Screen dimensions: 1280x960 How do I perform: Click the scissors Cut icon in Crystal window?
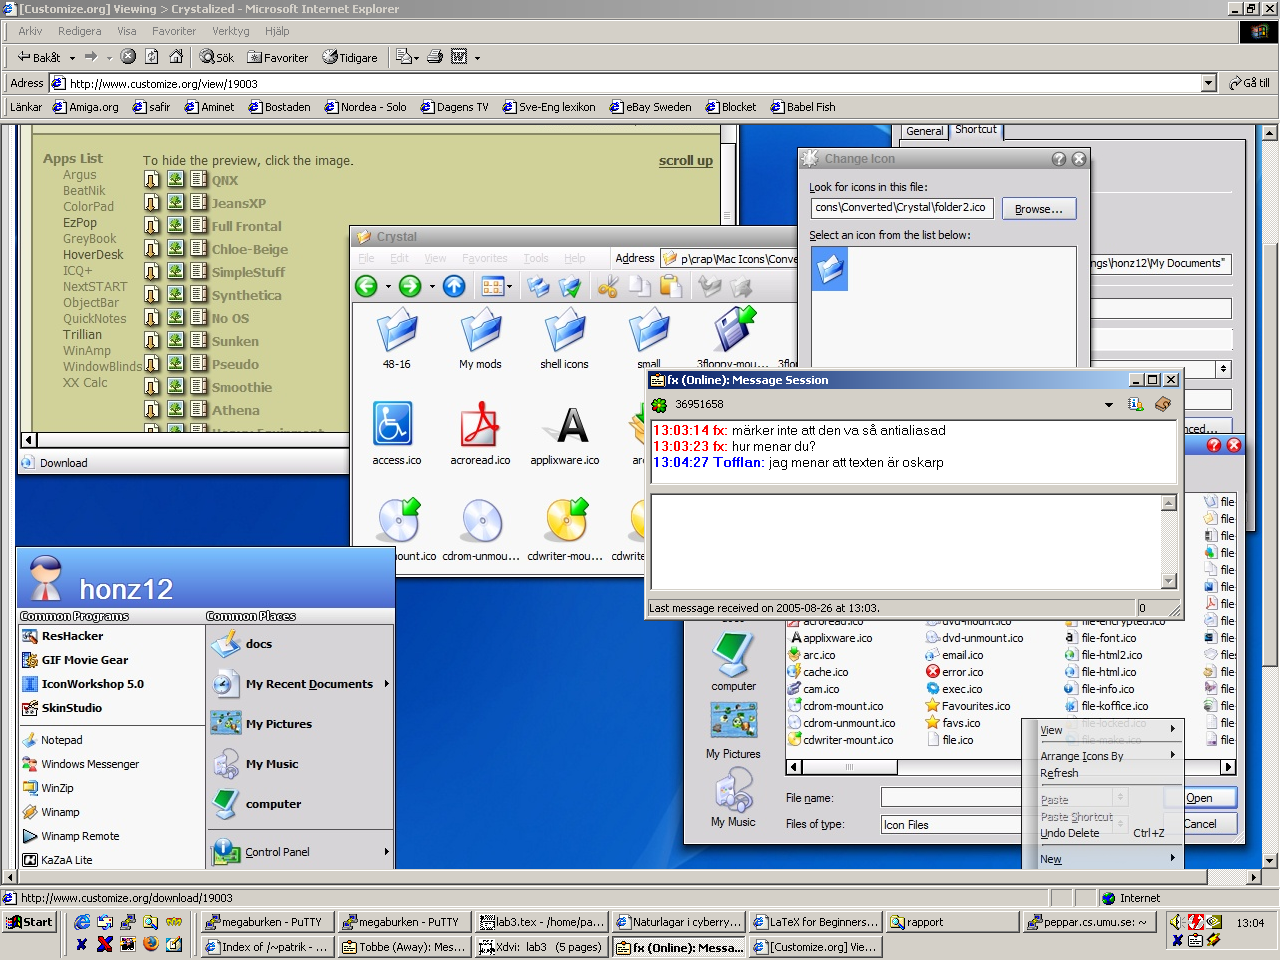tap(608, 287)
